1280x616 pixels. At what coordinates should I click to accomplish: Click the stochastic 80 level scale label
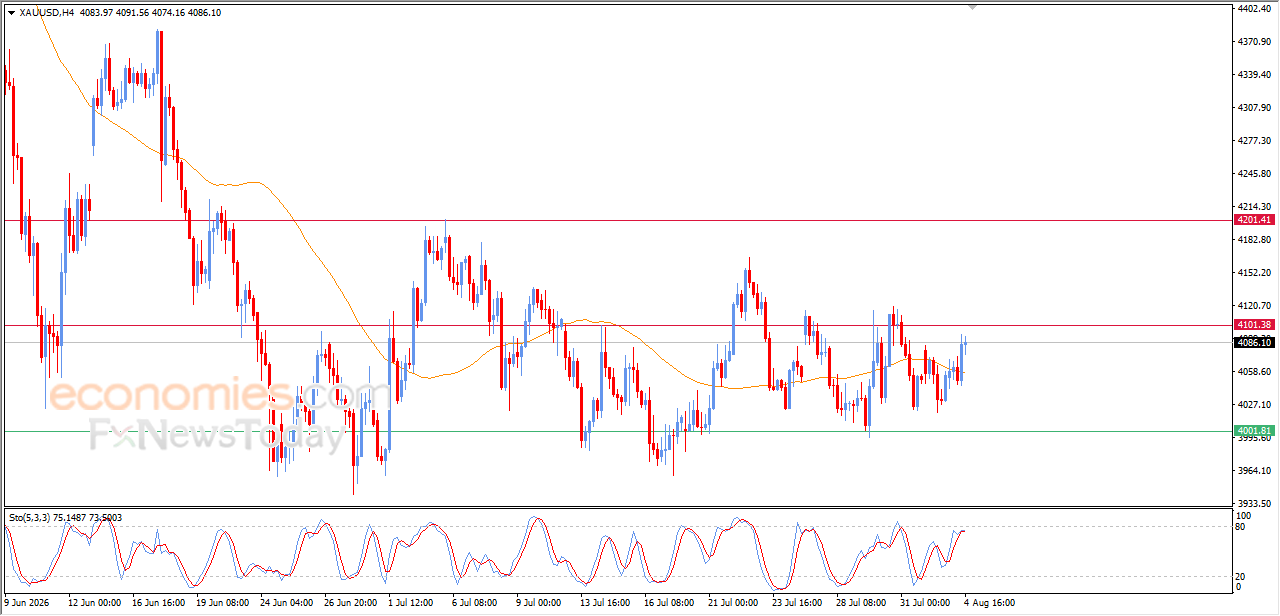1242,526
